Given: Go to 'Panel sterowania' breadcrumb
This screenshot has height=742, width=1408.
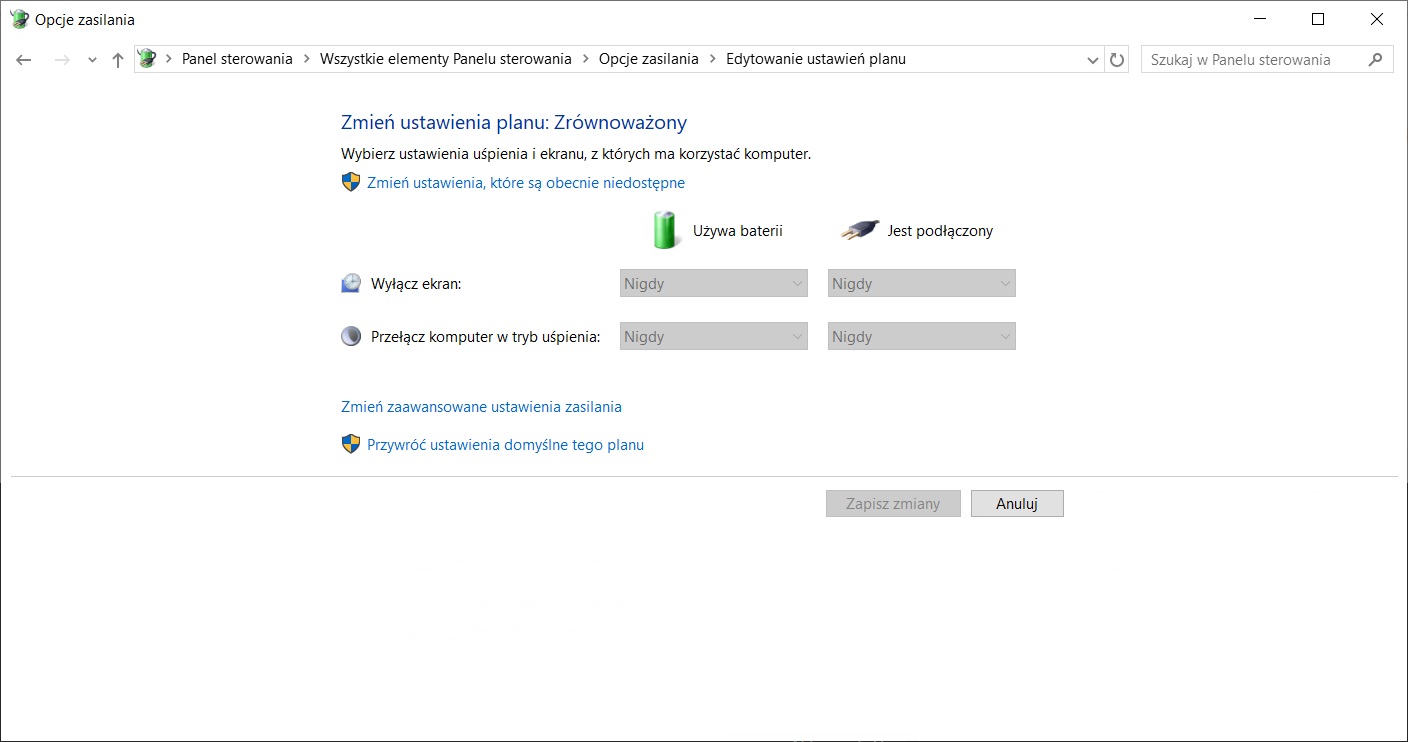Looking at the screenshot, I should point(237,59).
